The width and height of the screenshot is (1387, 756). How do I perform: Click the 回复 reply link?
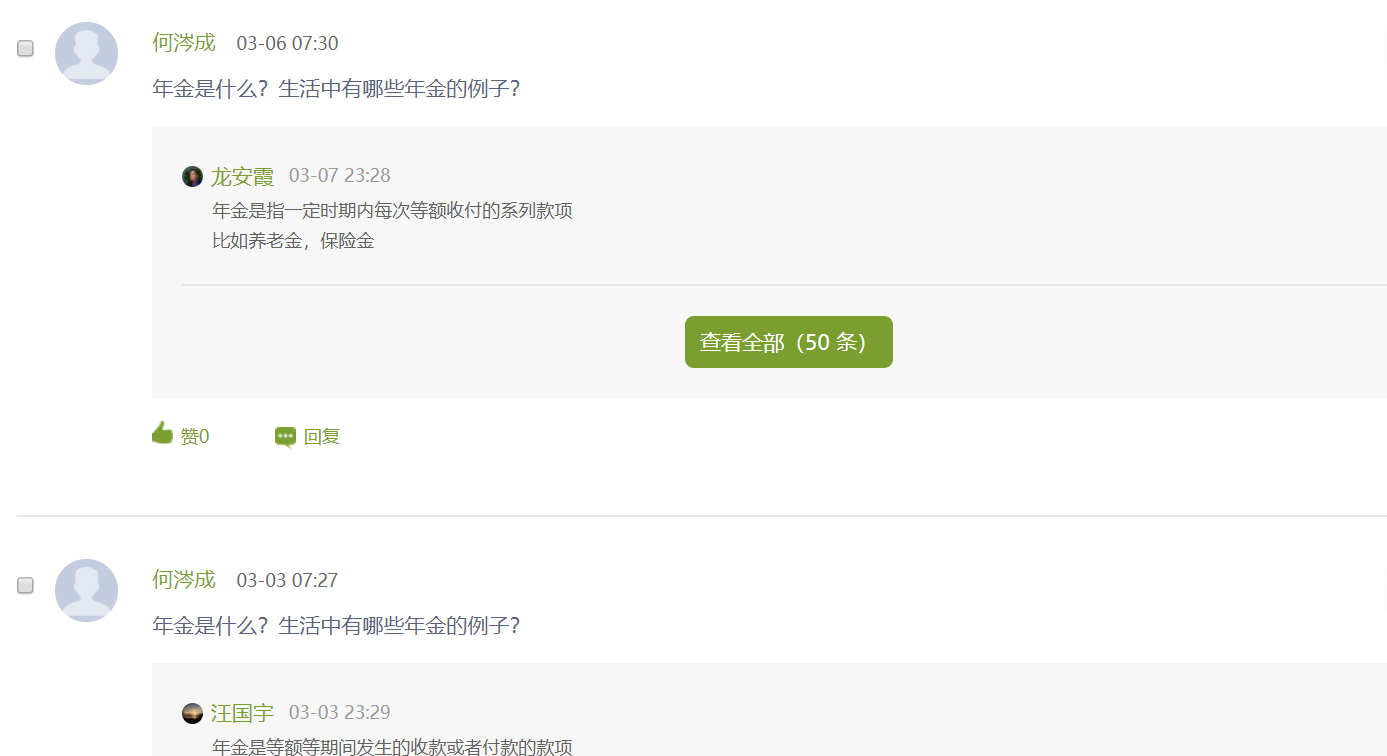(x=322, y=437)
